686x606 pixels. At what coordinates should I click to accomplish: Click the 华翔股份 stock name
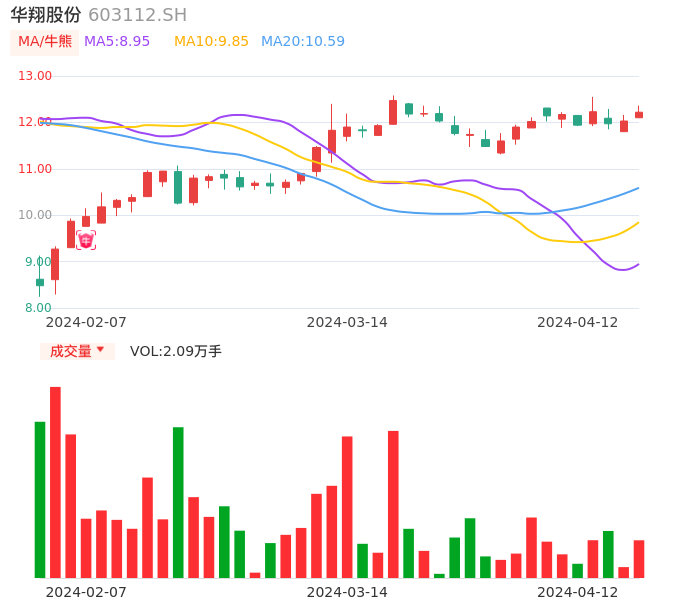click(x=45, y=15)
